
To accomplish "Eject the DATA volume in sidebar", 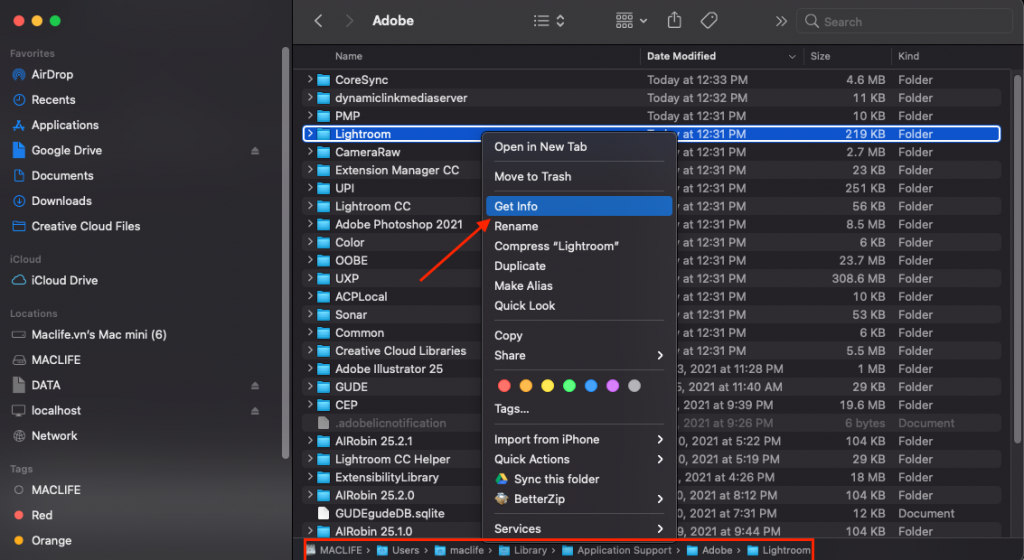I will (x=255, y=385).
